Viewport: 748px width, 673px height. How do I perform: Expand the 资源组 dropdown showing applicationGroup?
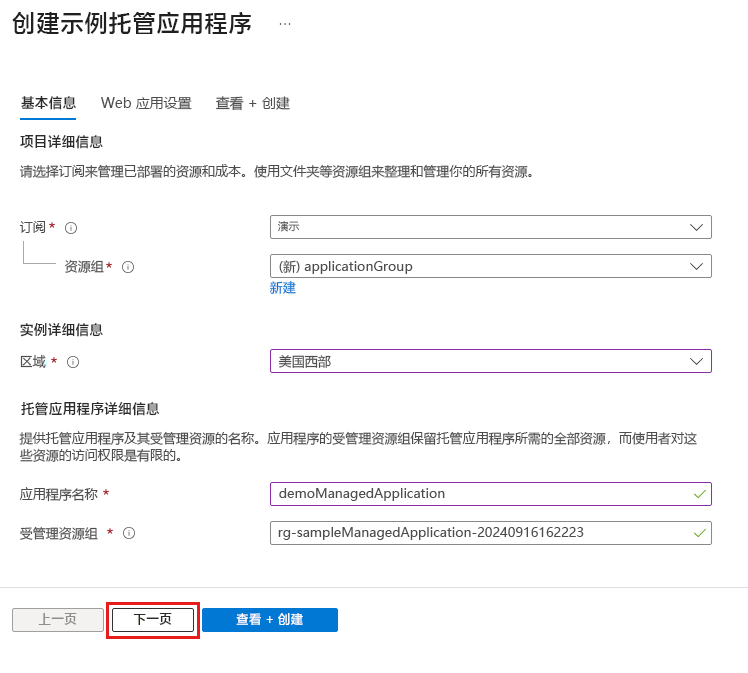click(x=490, y=266)
